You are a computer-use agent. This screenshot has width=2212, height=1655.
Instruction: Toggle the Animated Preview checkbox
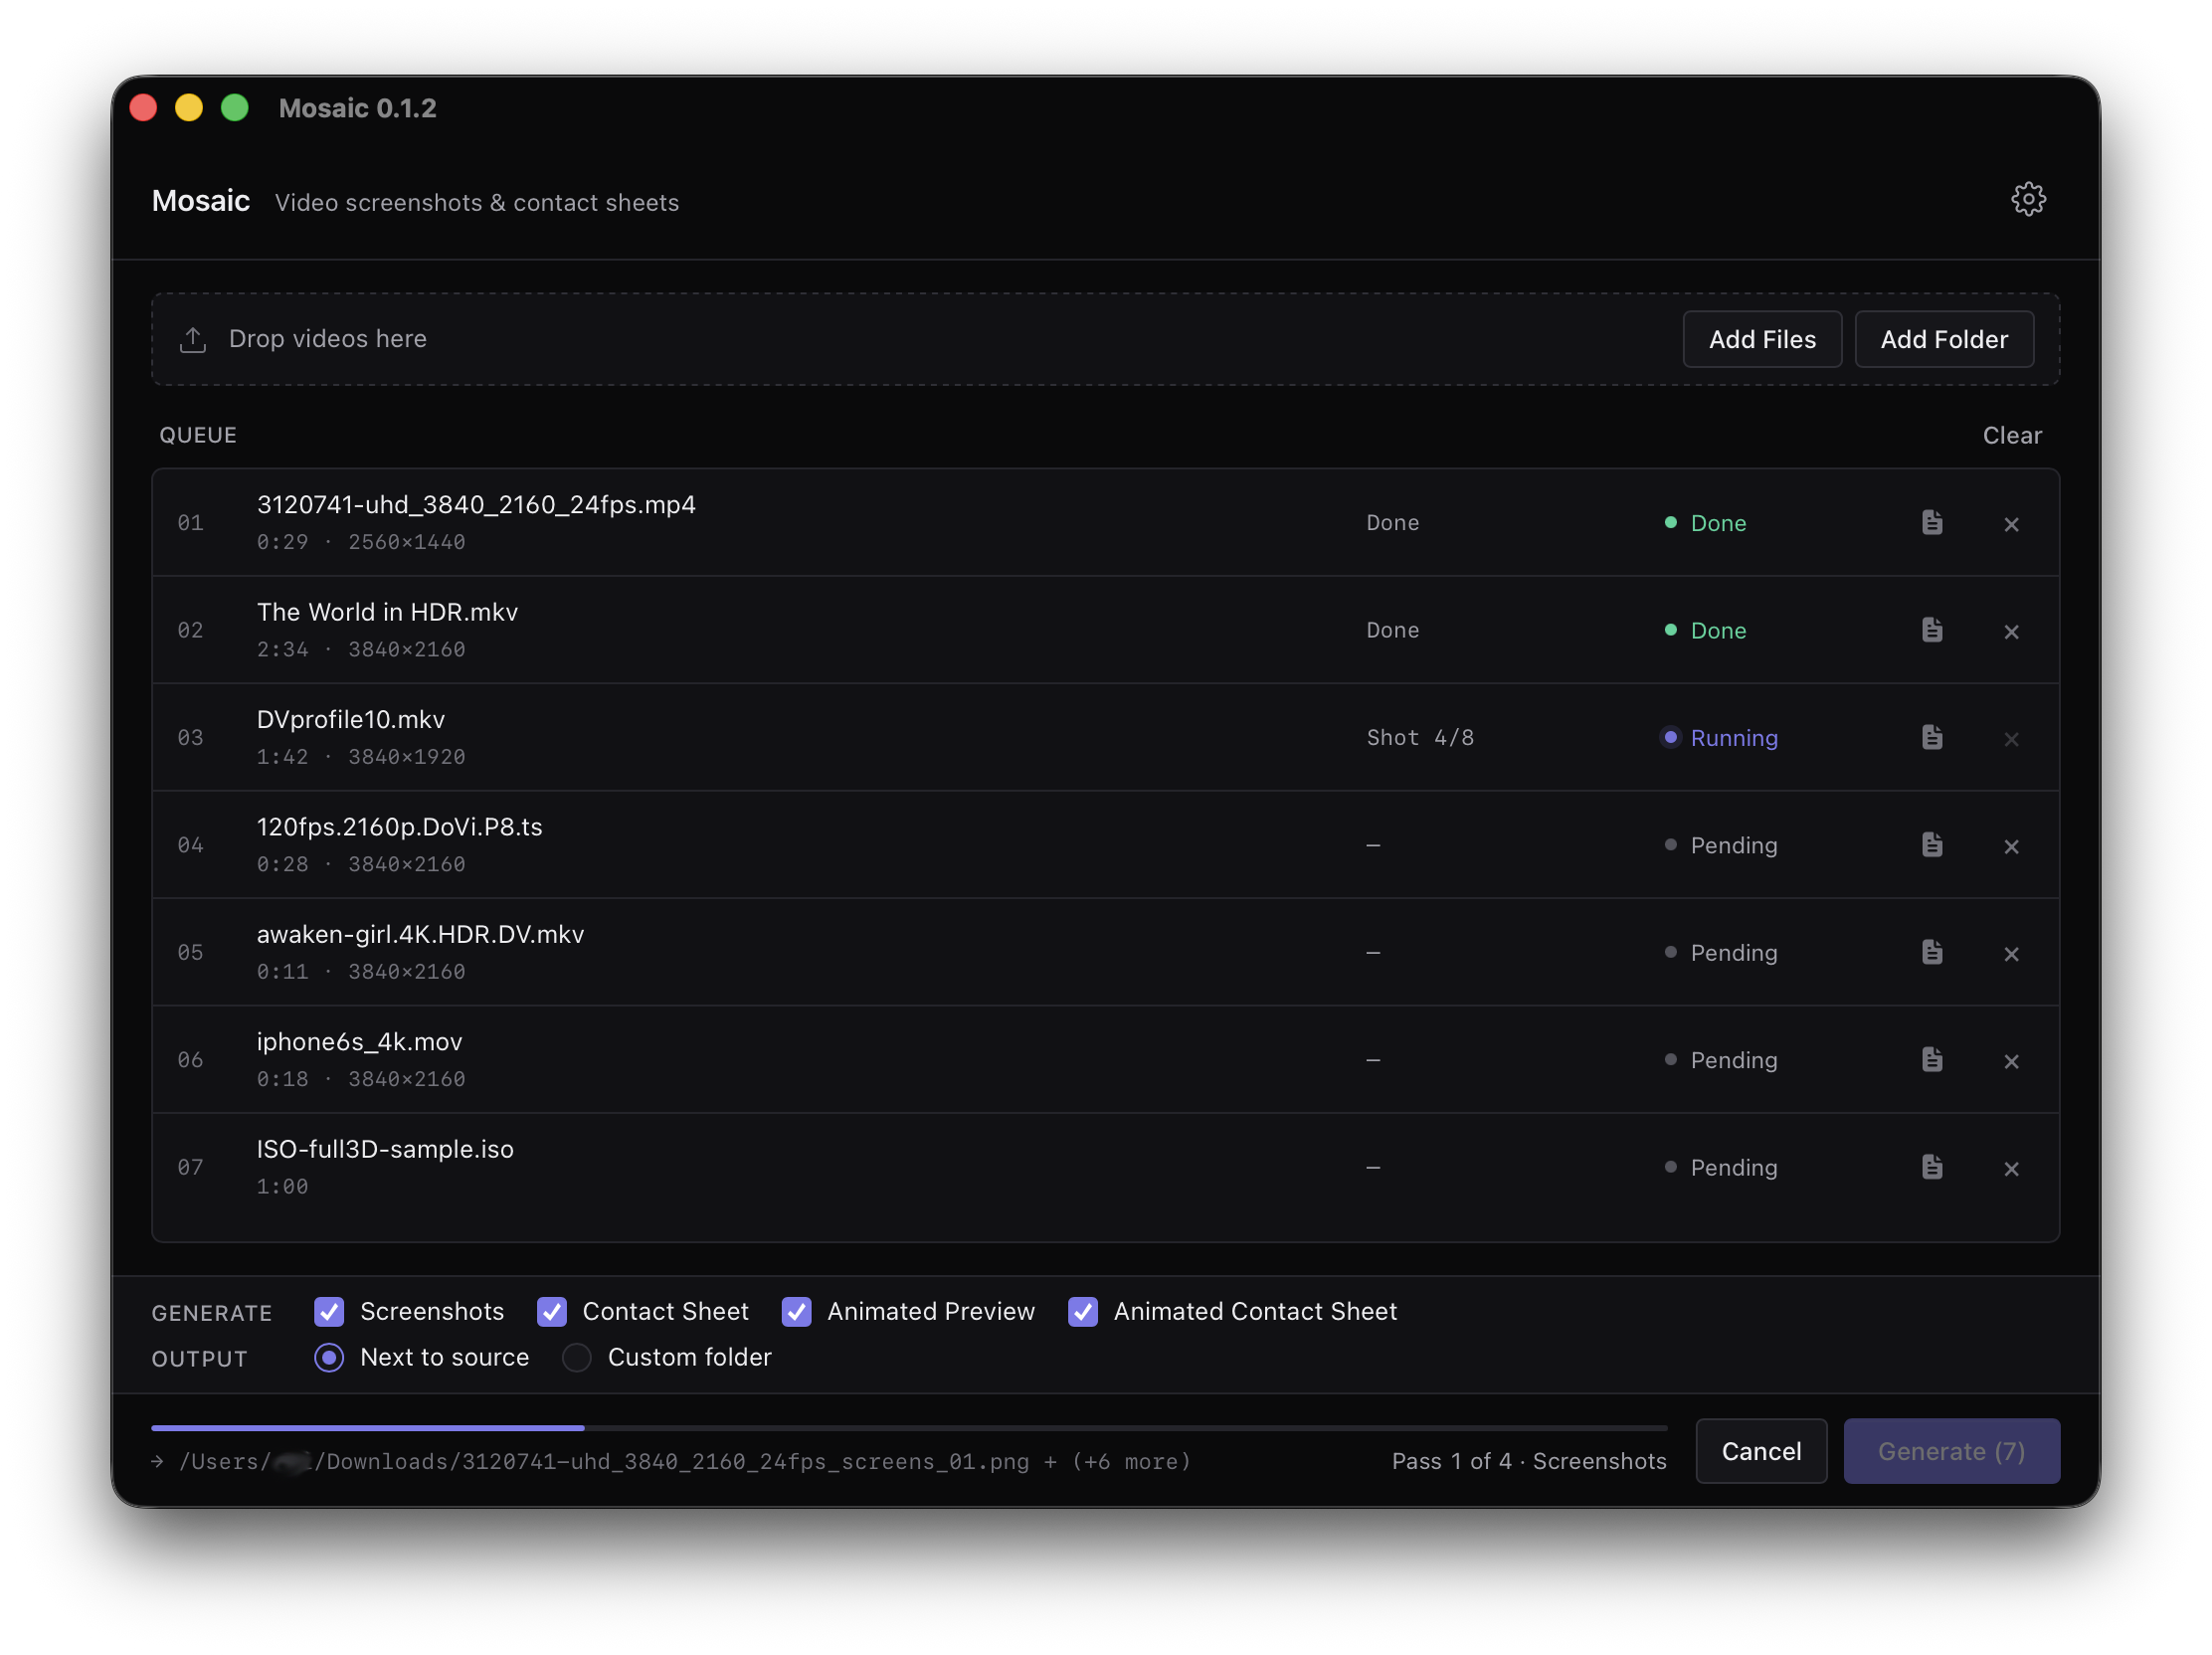(796, 1311)
